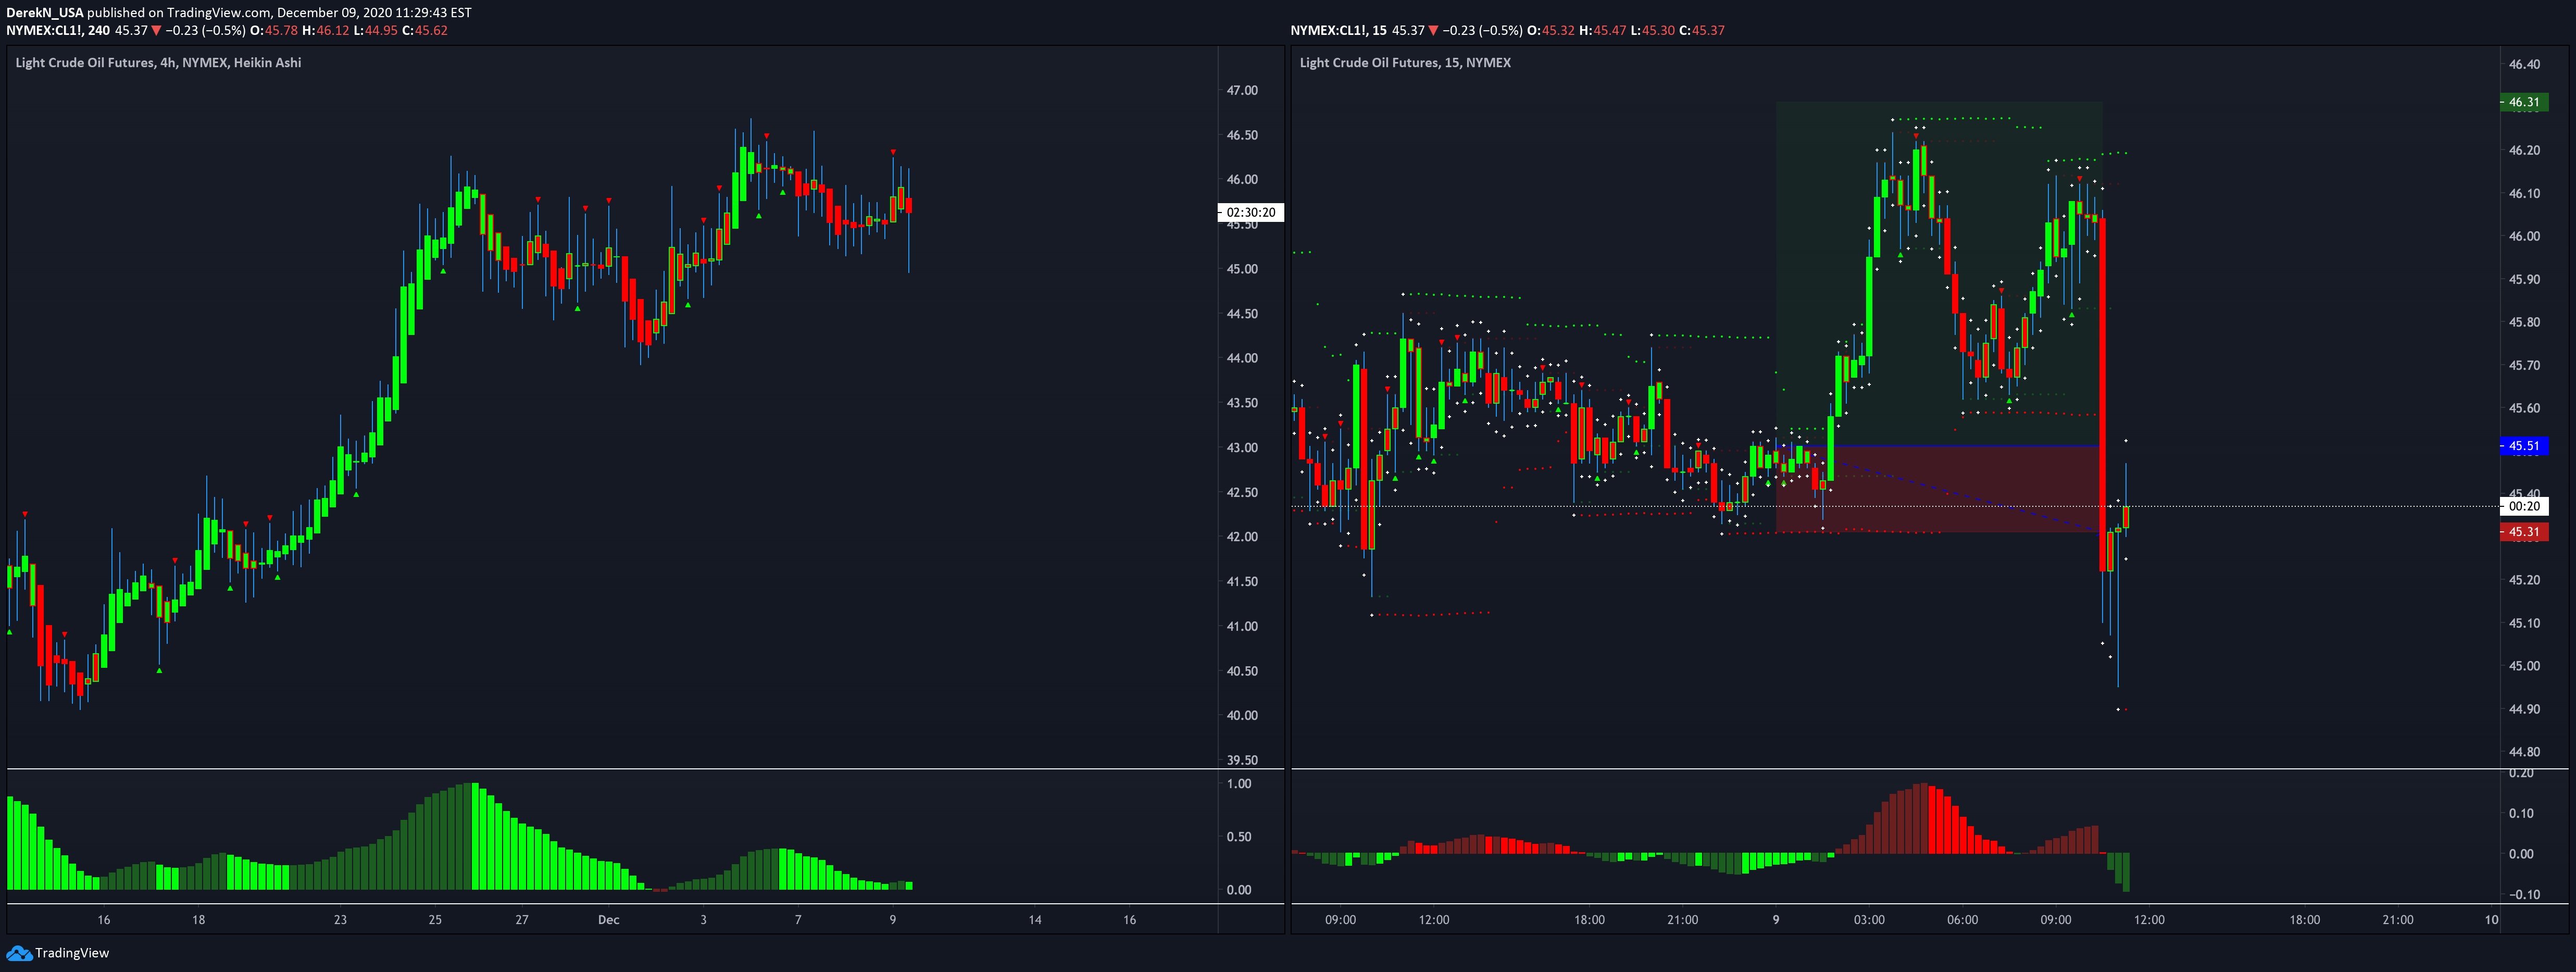Click the C:45.62 close value in the 240 header
This screenshot has height=972, width=2576.
(425, 31)
